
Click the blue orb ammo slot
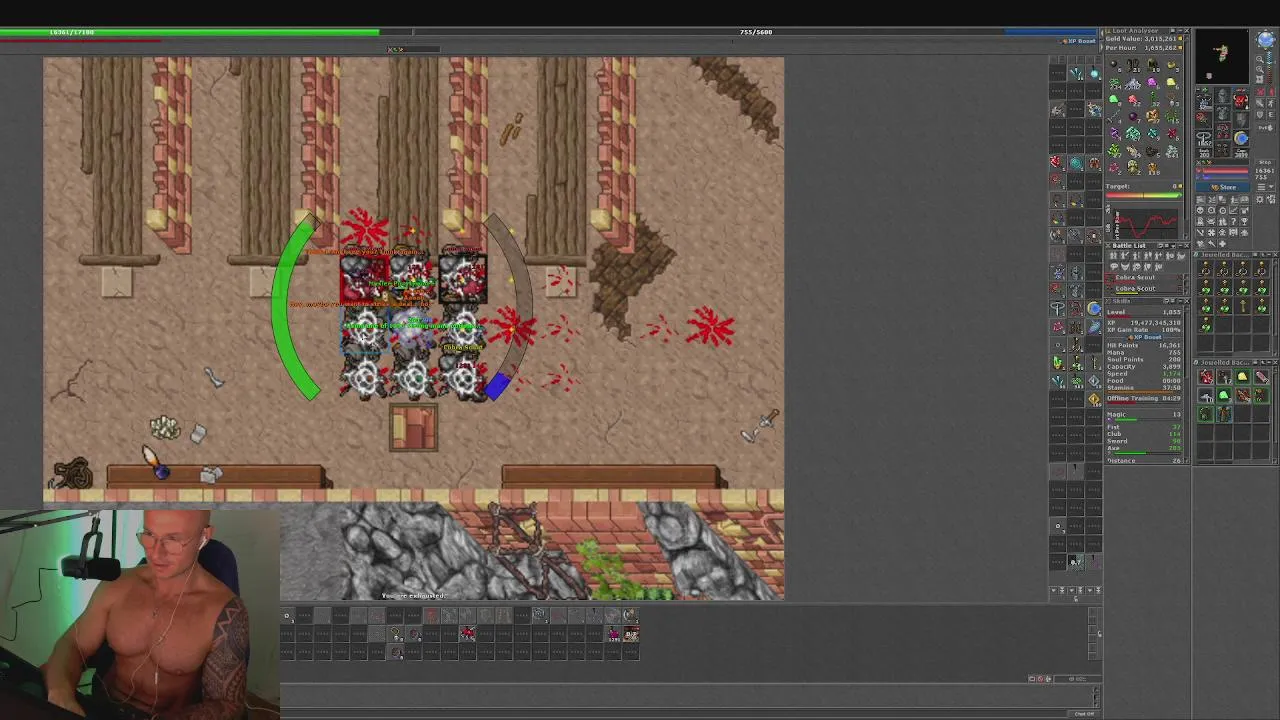point(1241,137)
